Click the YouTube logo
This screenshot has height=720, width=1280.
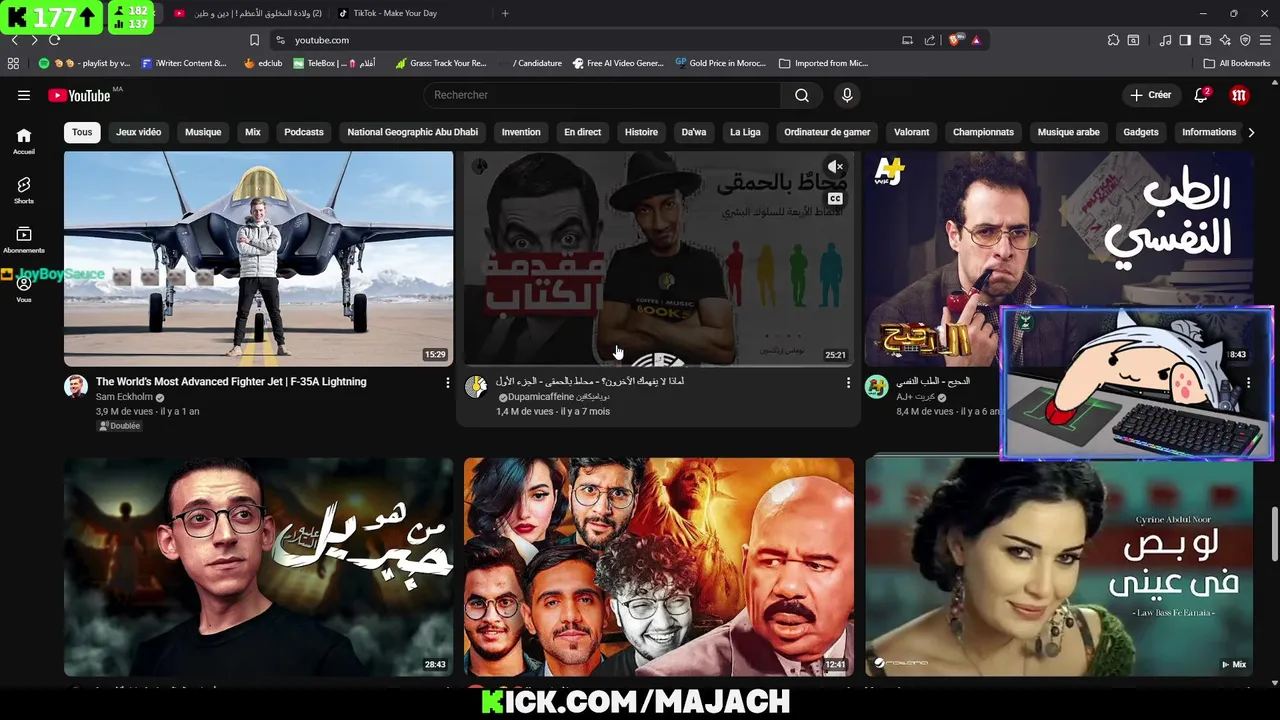pos(79,95)
